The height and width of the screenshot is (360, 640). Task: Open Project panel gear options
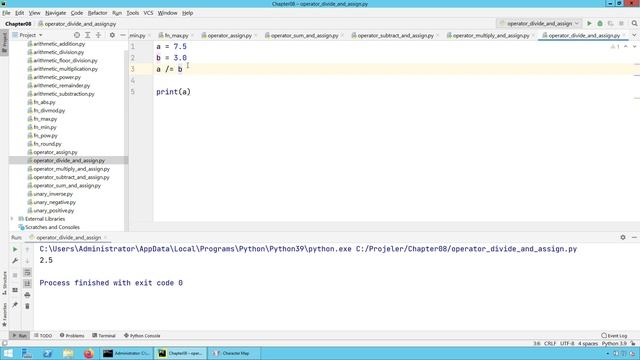tap(112, 35)
